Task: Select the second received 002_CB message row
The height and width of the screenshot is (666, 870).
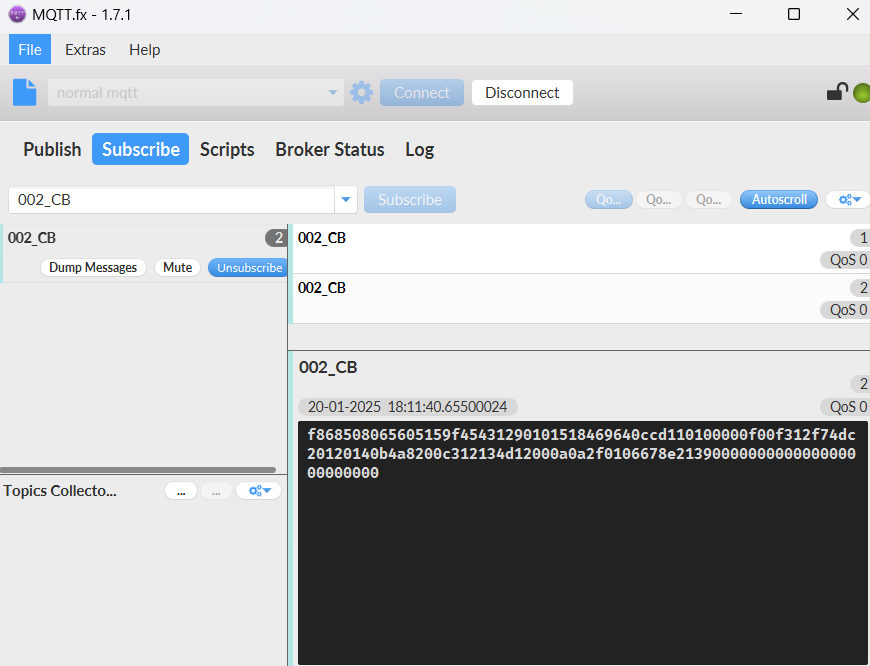Action: coord(580,299)
